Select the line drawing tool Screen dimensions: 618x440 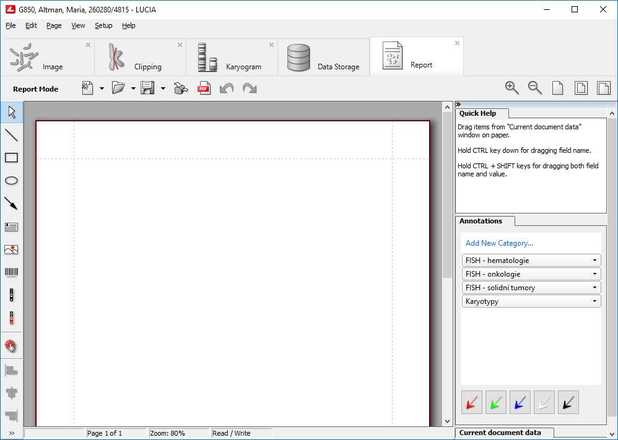(x=12, y=135)
